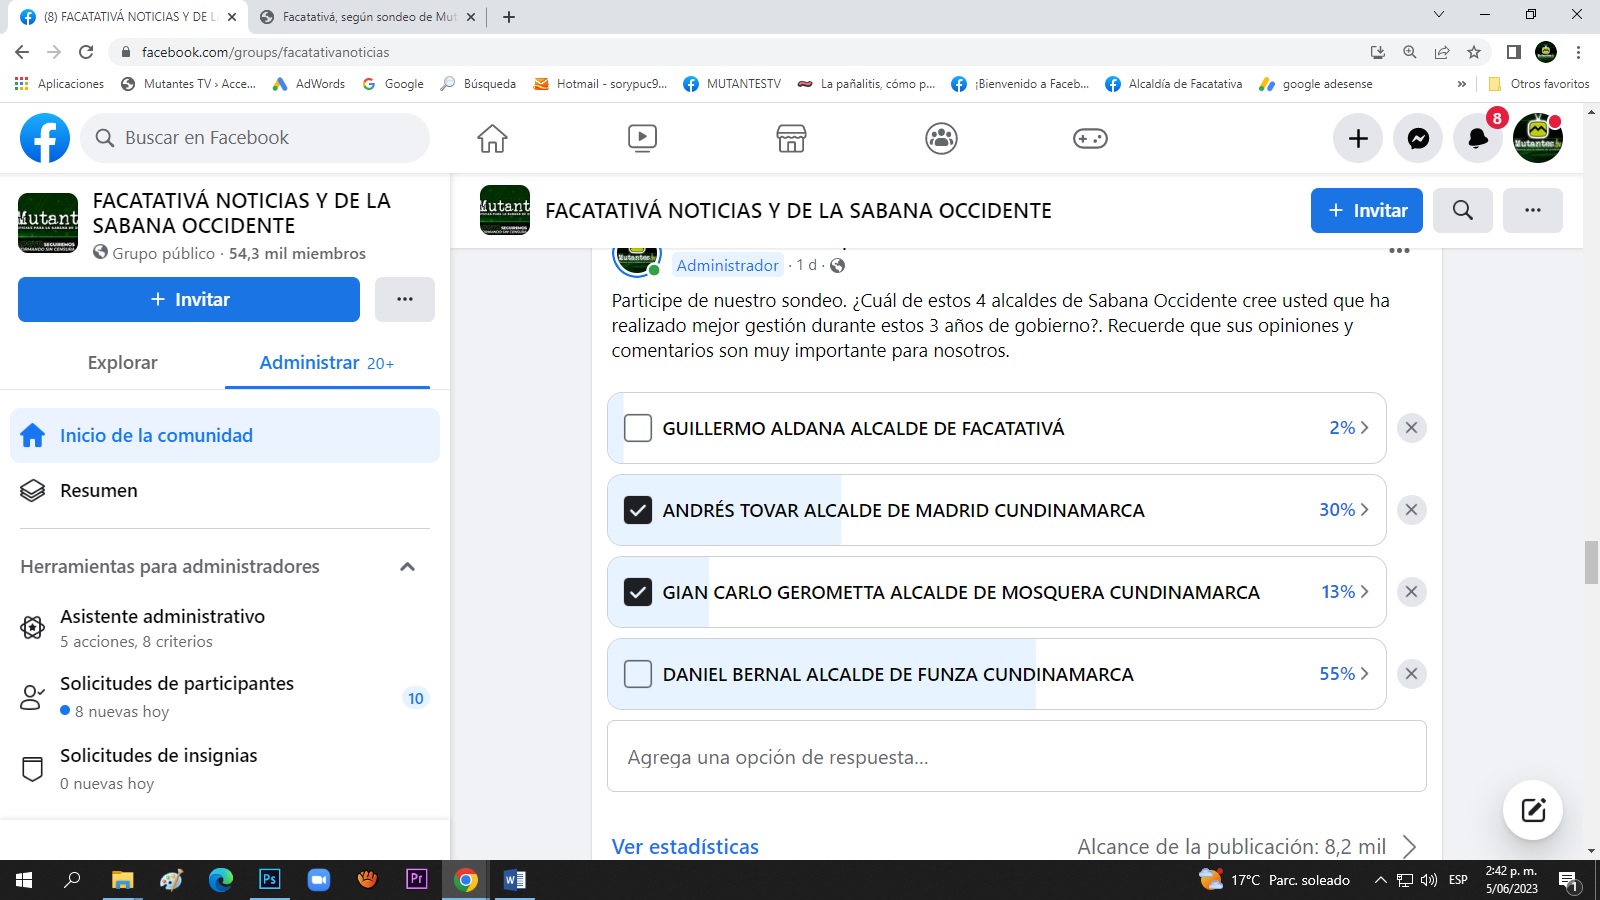Click the new message compose icon
The image size is (1600, 900).
coord(1533,810)
